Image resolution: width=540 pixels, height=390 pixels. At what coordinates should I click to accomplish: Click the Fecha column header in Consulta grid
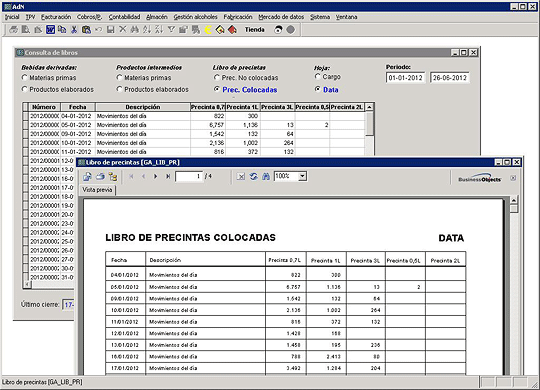coord(77,107)
